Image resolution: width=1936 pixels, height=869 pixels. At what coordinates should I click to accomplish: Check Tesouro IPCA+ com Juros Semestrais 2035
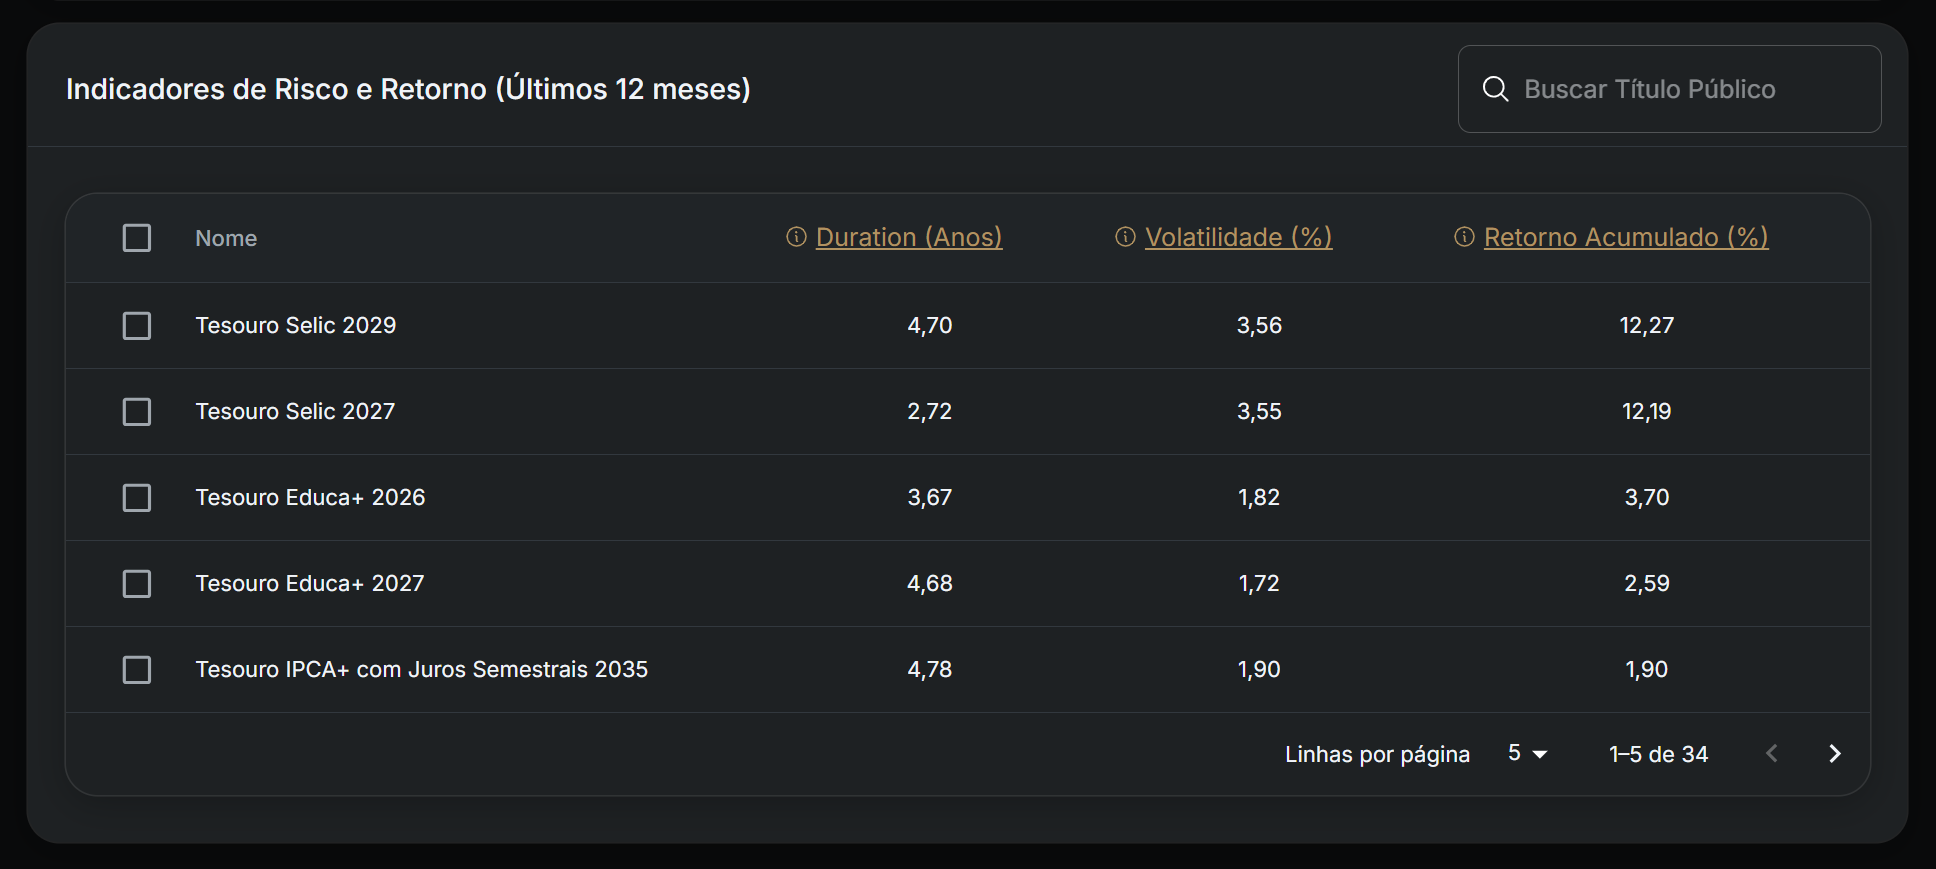coord(137,670)
